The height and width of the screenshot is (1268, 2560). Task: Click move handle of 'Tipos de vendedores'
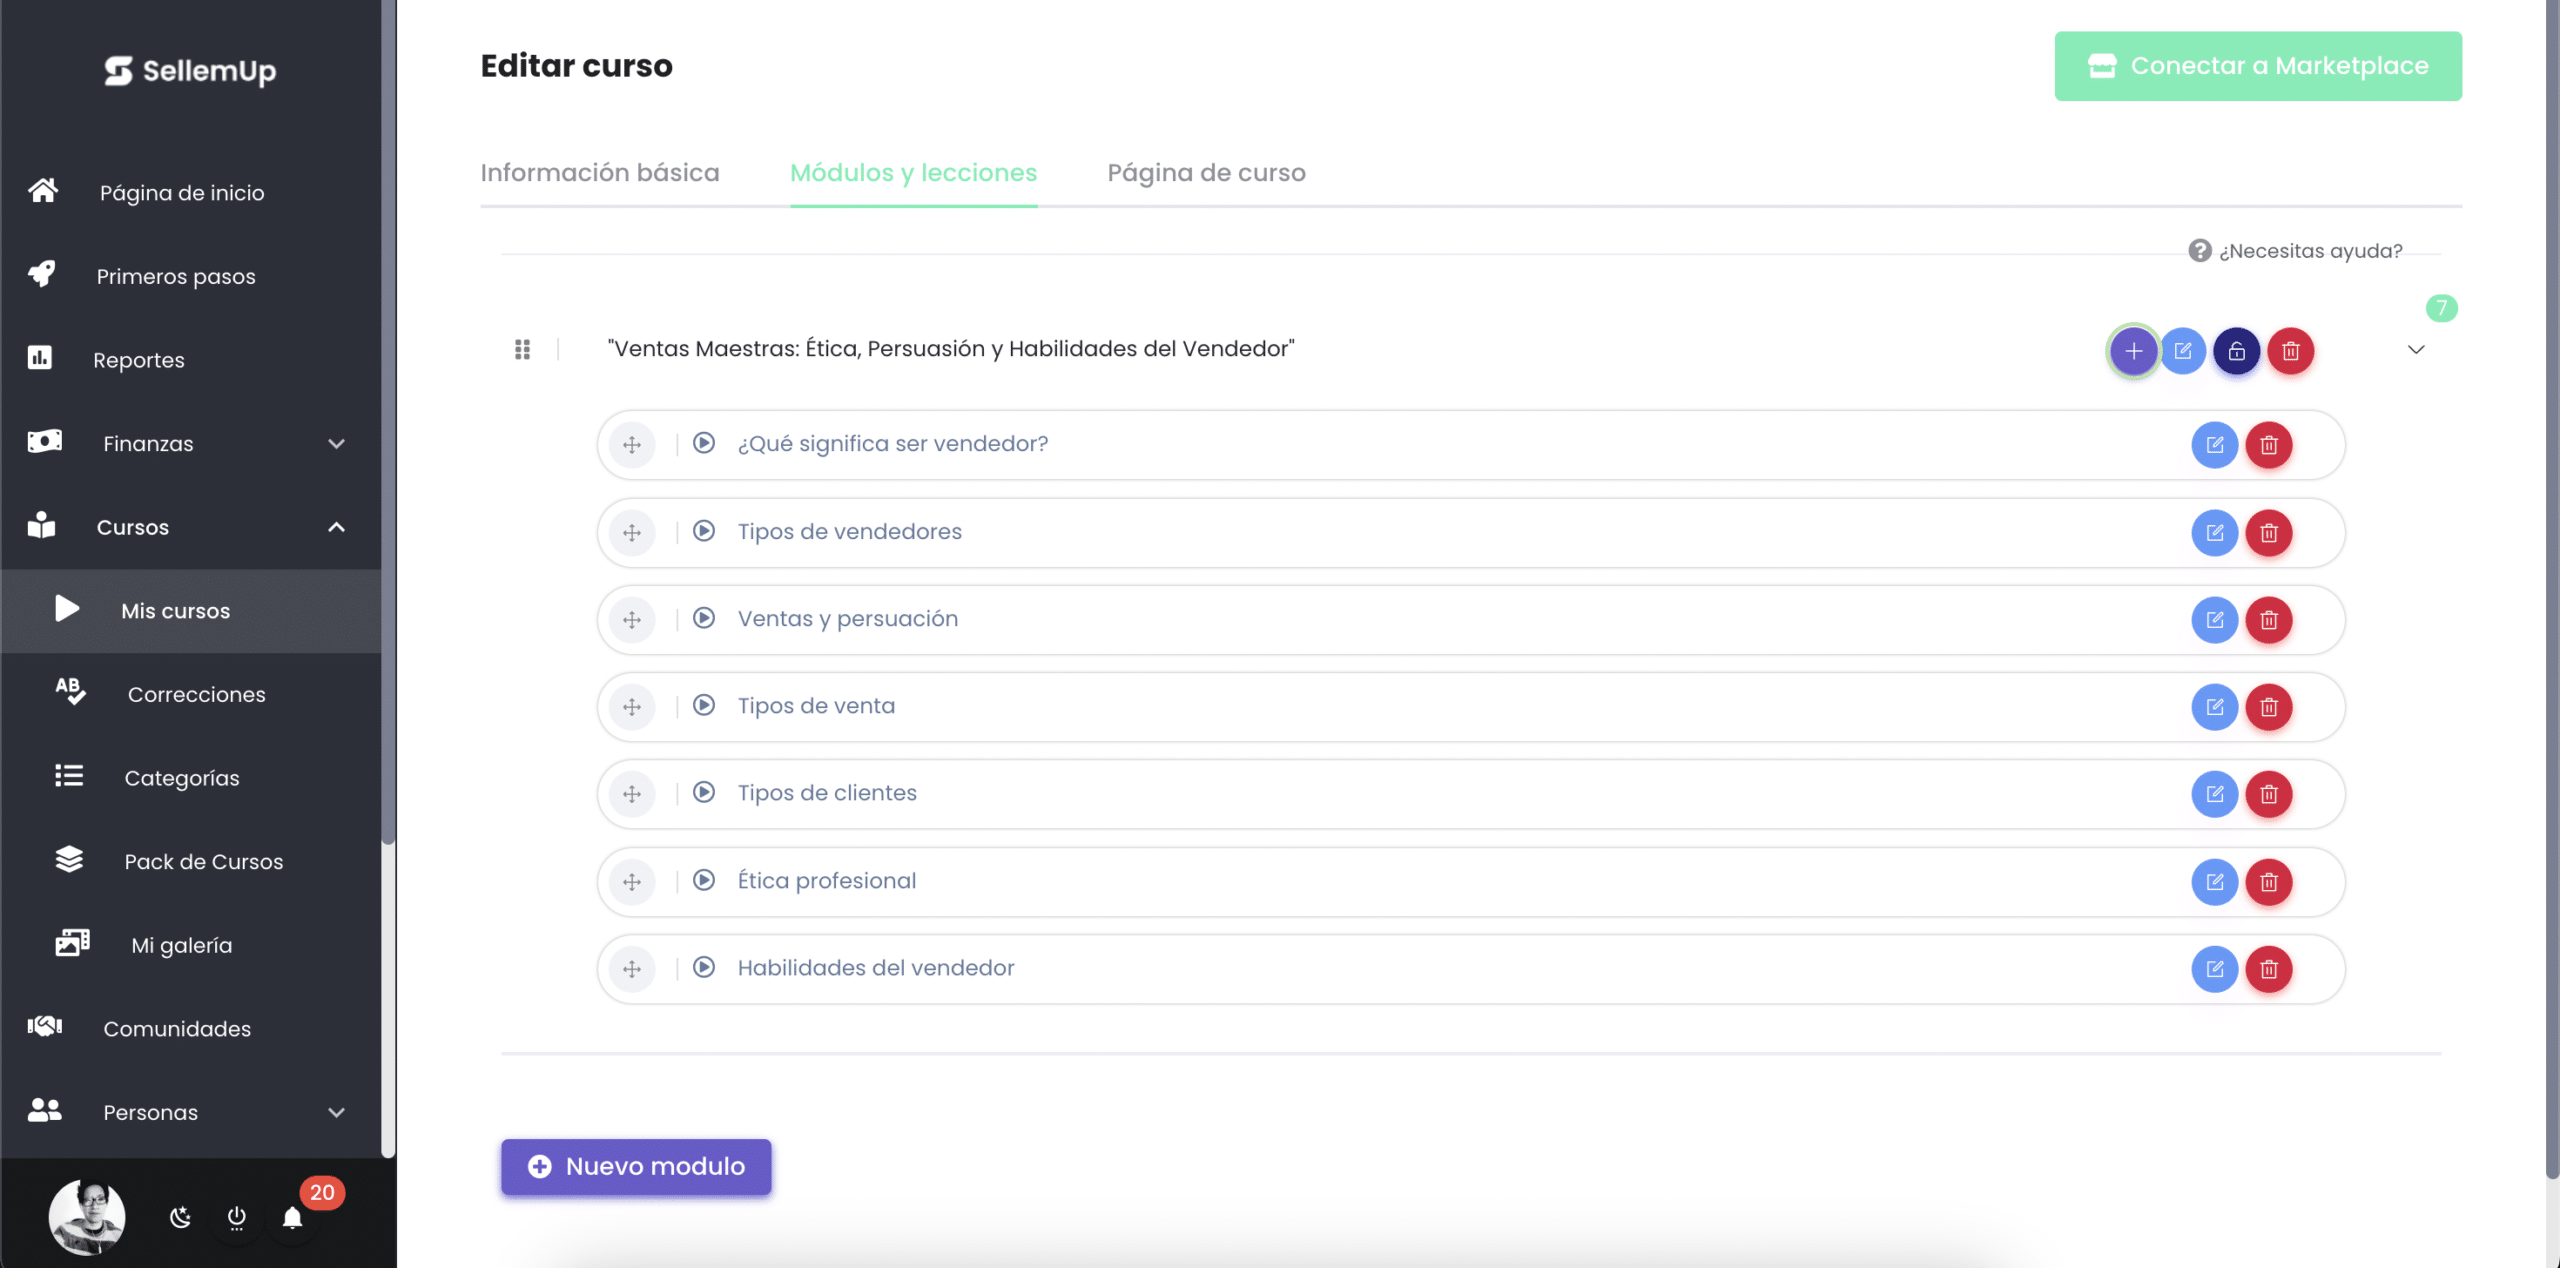(x=632, y=533)
